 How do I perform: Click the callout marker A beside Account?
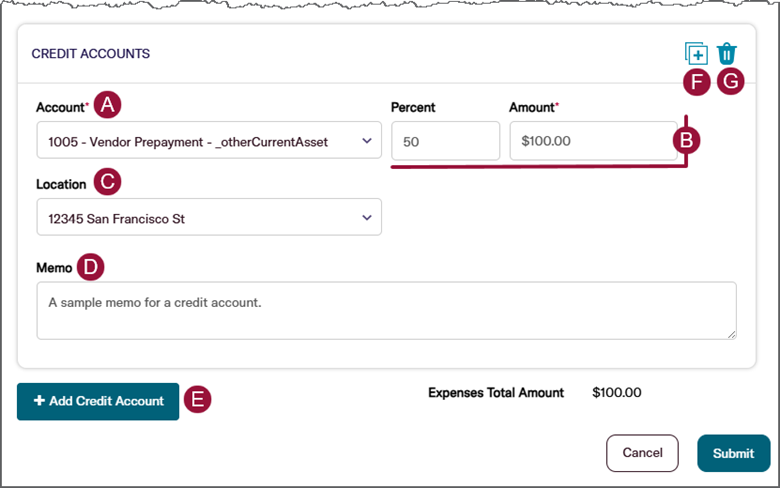[107, 105]
